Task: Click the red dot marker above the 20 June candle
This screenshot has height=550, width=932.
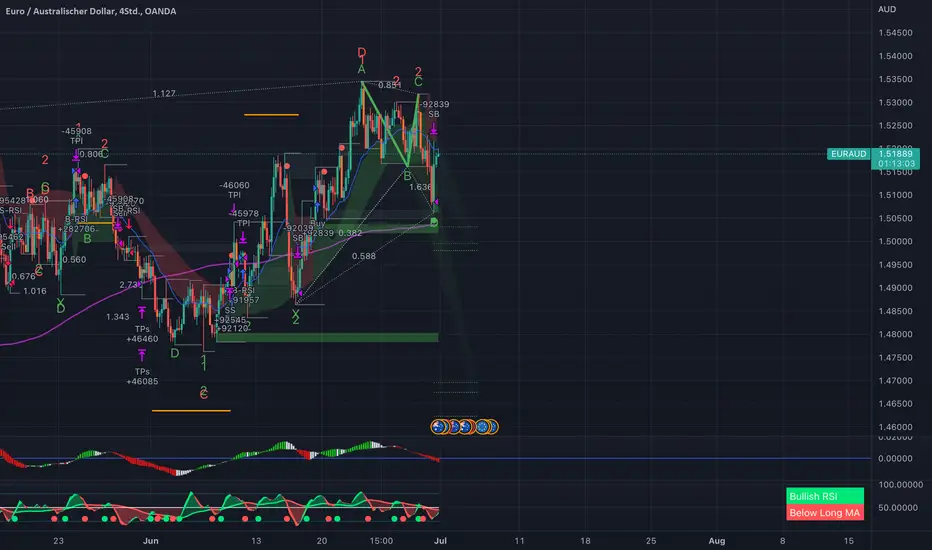Action: pyautogui.click(x=324, y=172)
